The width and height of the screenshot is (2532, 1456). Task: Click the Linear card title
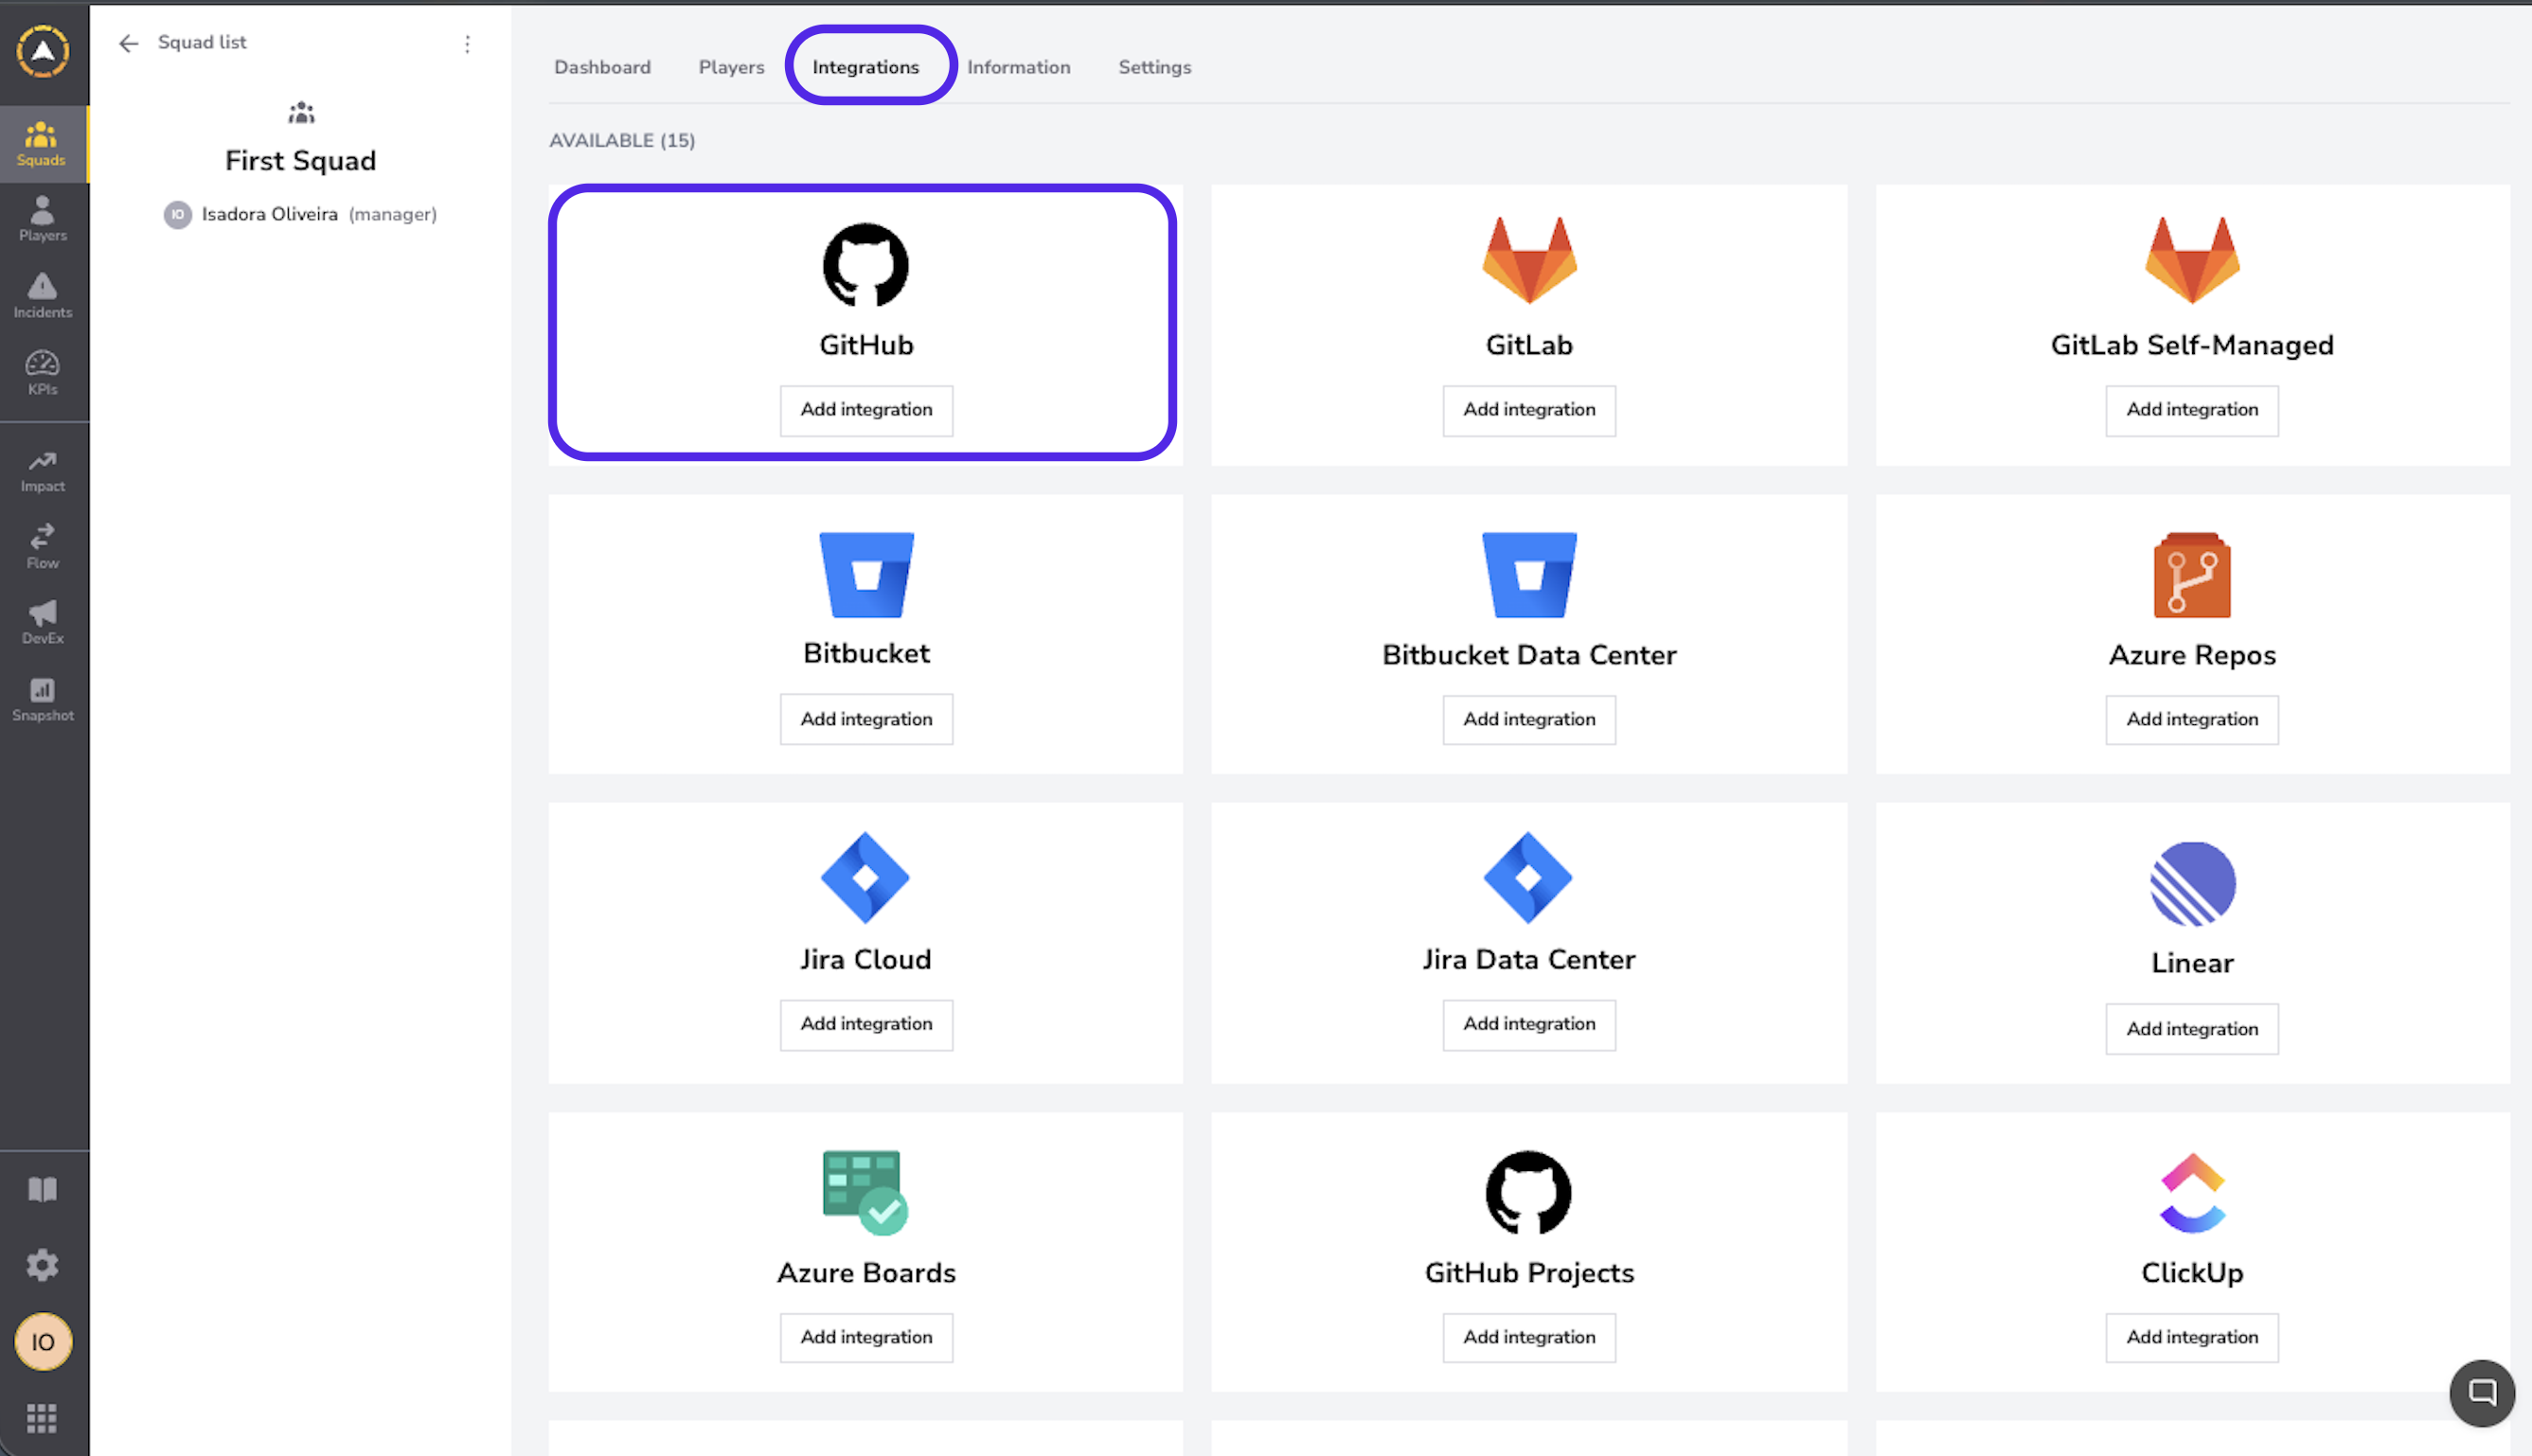coord(2192,963)
